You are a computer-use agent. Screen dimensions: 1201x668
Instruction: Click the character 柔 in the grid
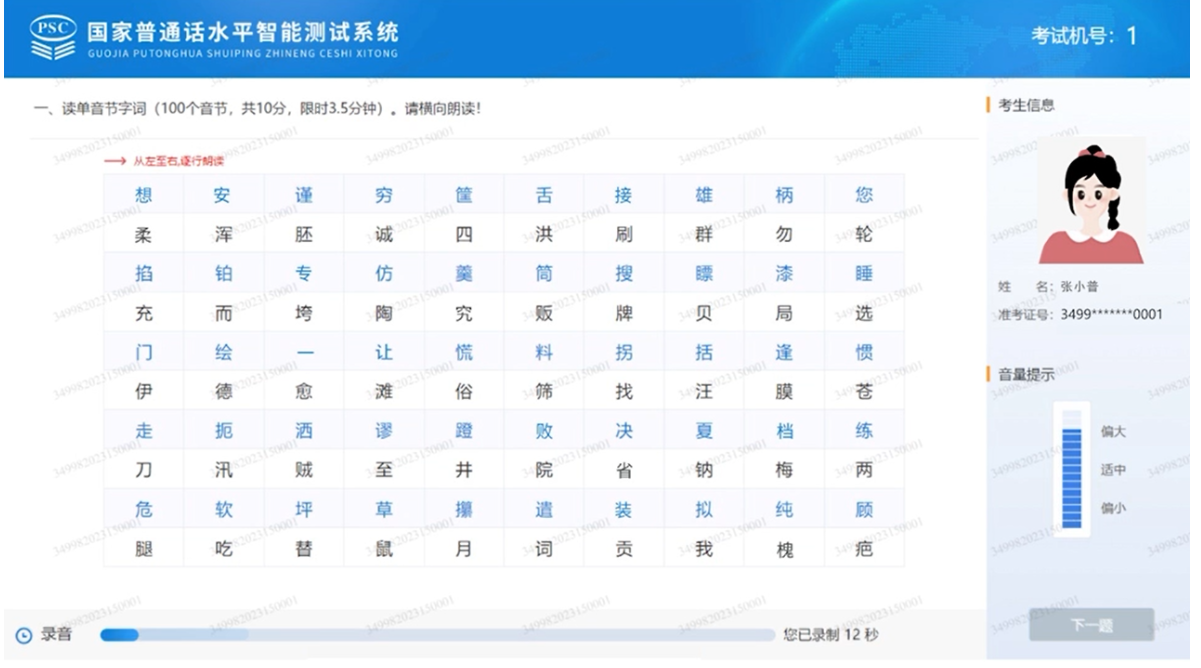click(144, 235)
